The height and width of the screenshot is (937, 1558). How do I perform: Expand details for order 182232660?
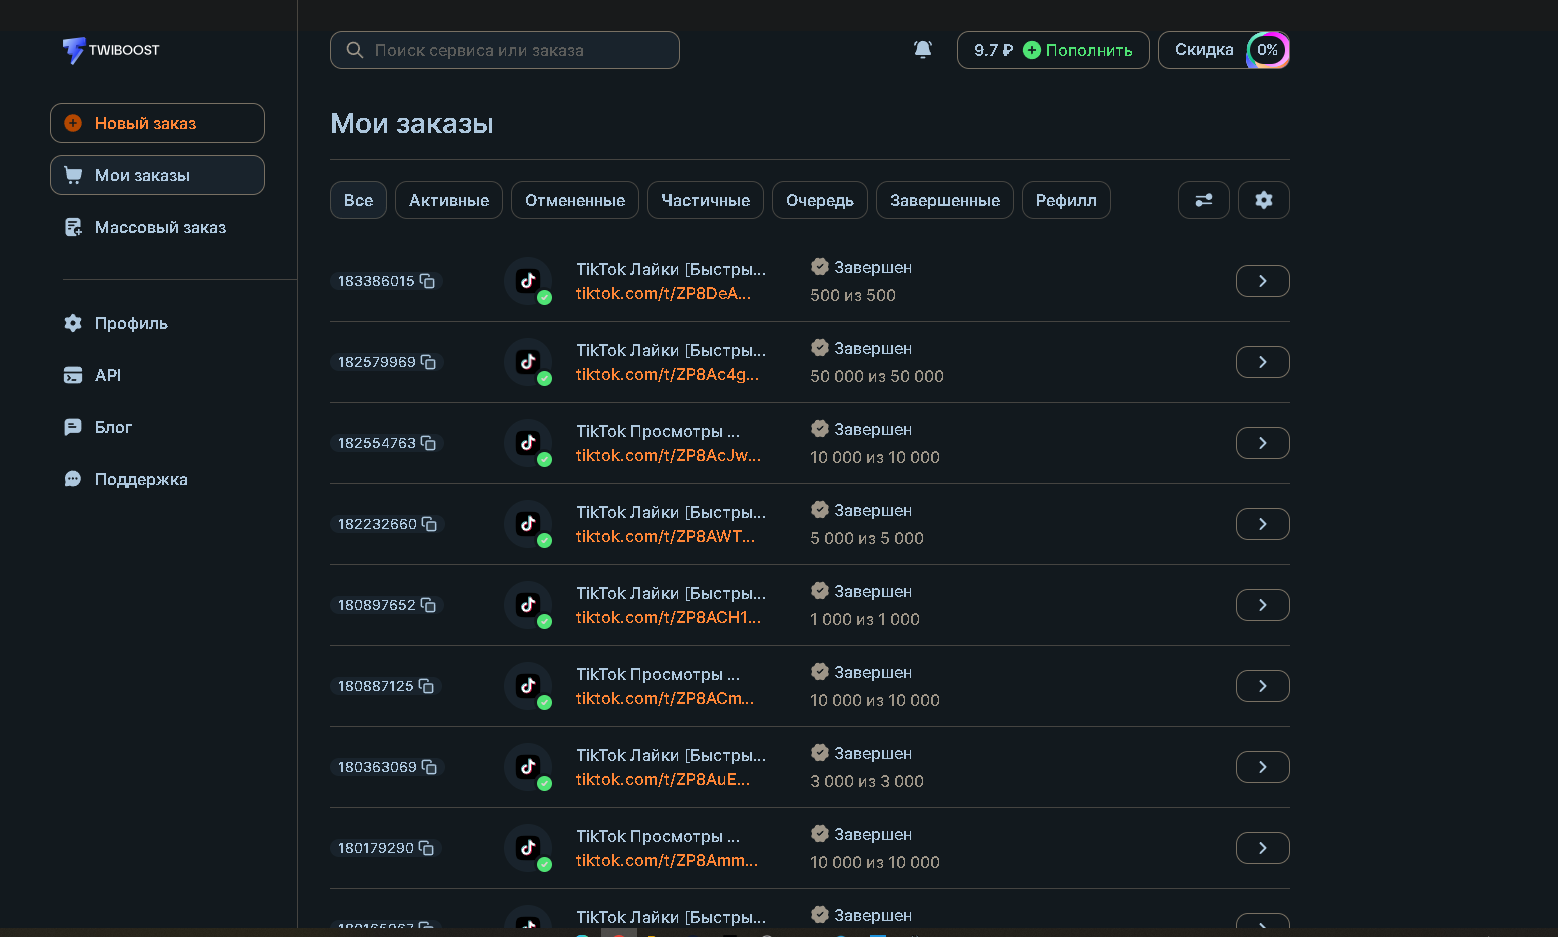point(1262,524)
